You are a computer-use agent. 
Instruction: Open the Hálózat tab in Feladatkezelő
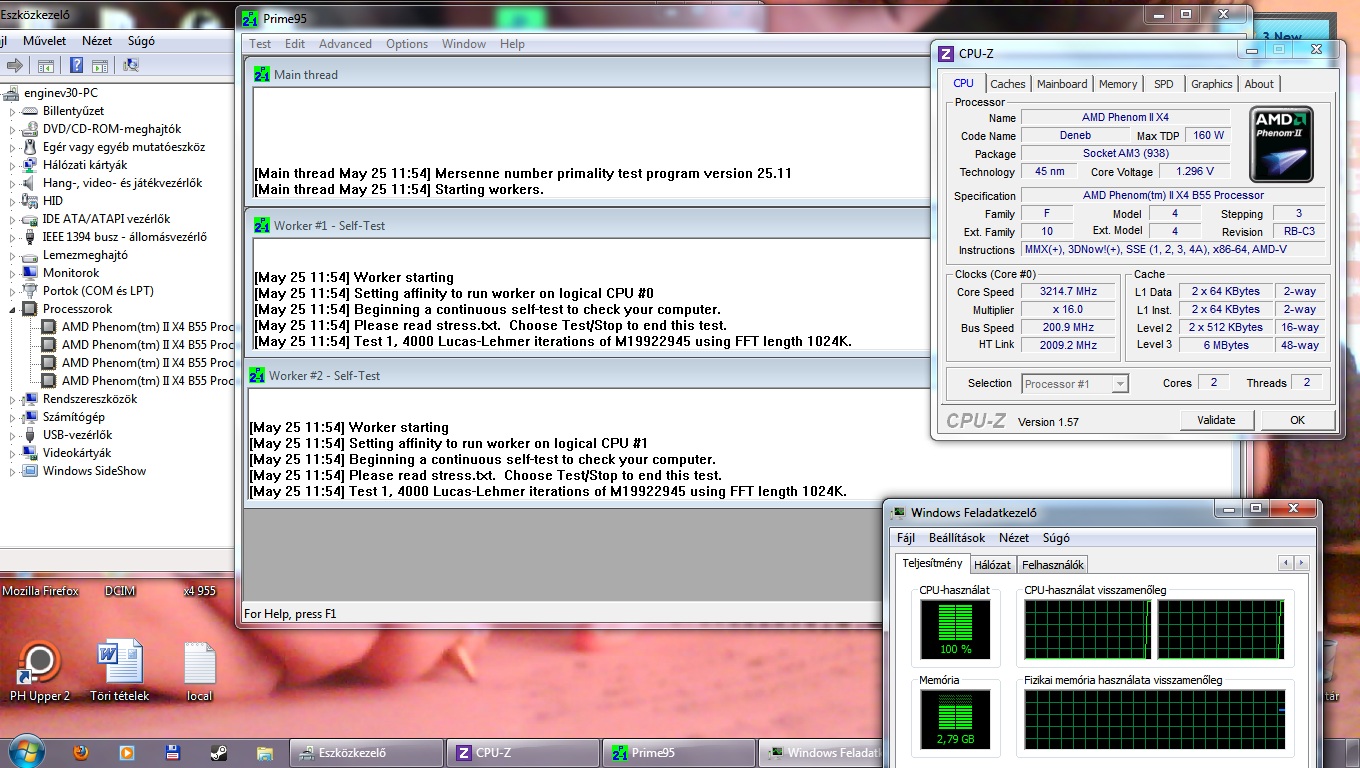click(992, 565)
